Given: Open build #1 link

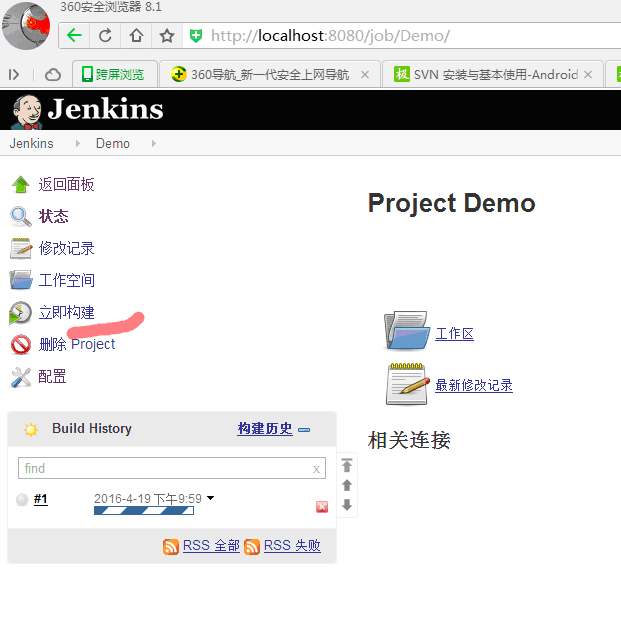Looking at the screenshot, I should (41, 499).
